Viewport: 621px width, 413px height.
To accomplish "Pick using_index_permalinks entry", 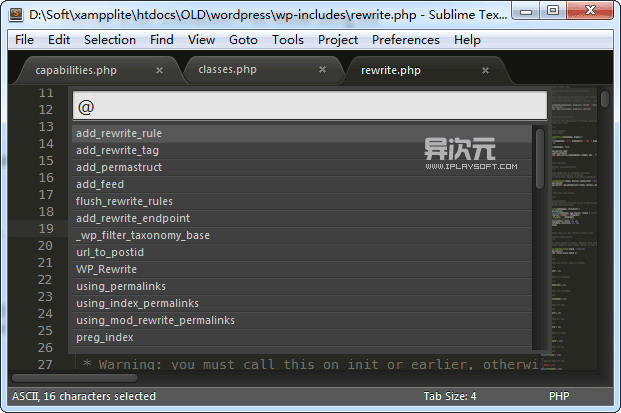I will [x=302, y=304].
